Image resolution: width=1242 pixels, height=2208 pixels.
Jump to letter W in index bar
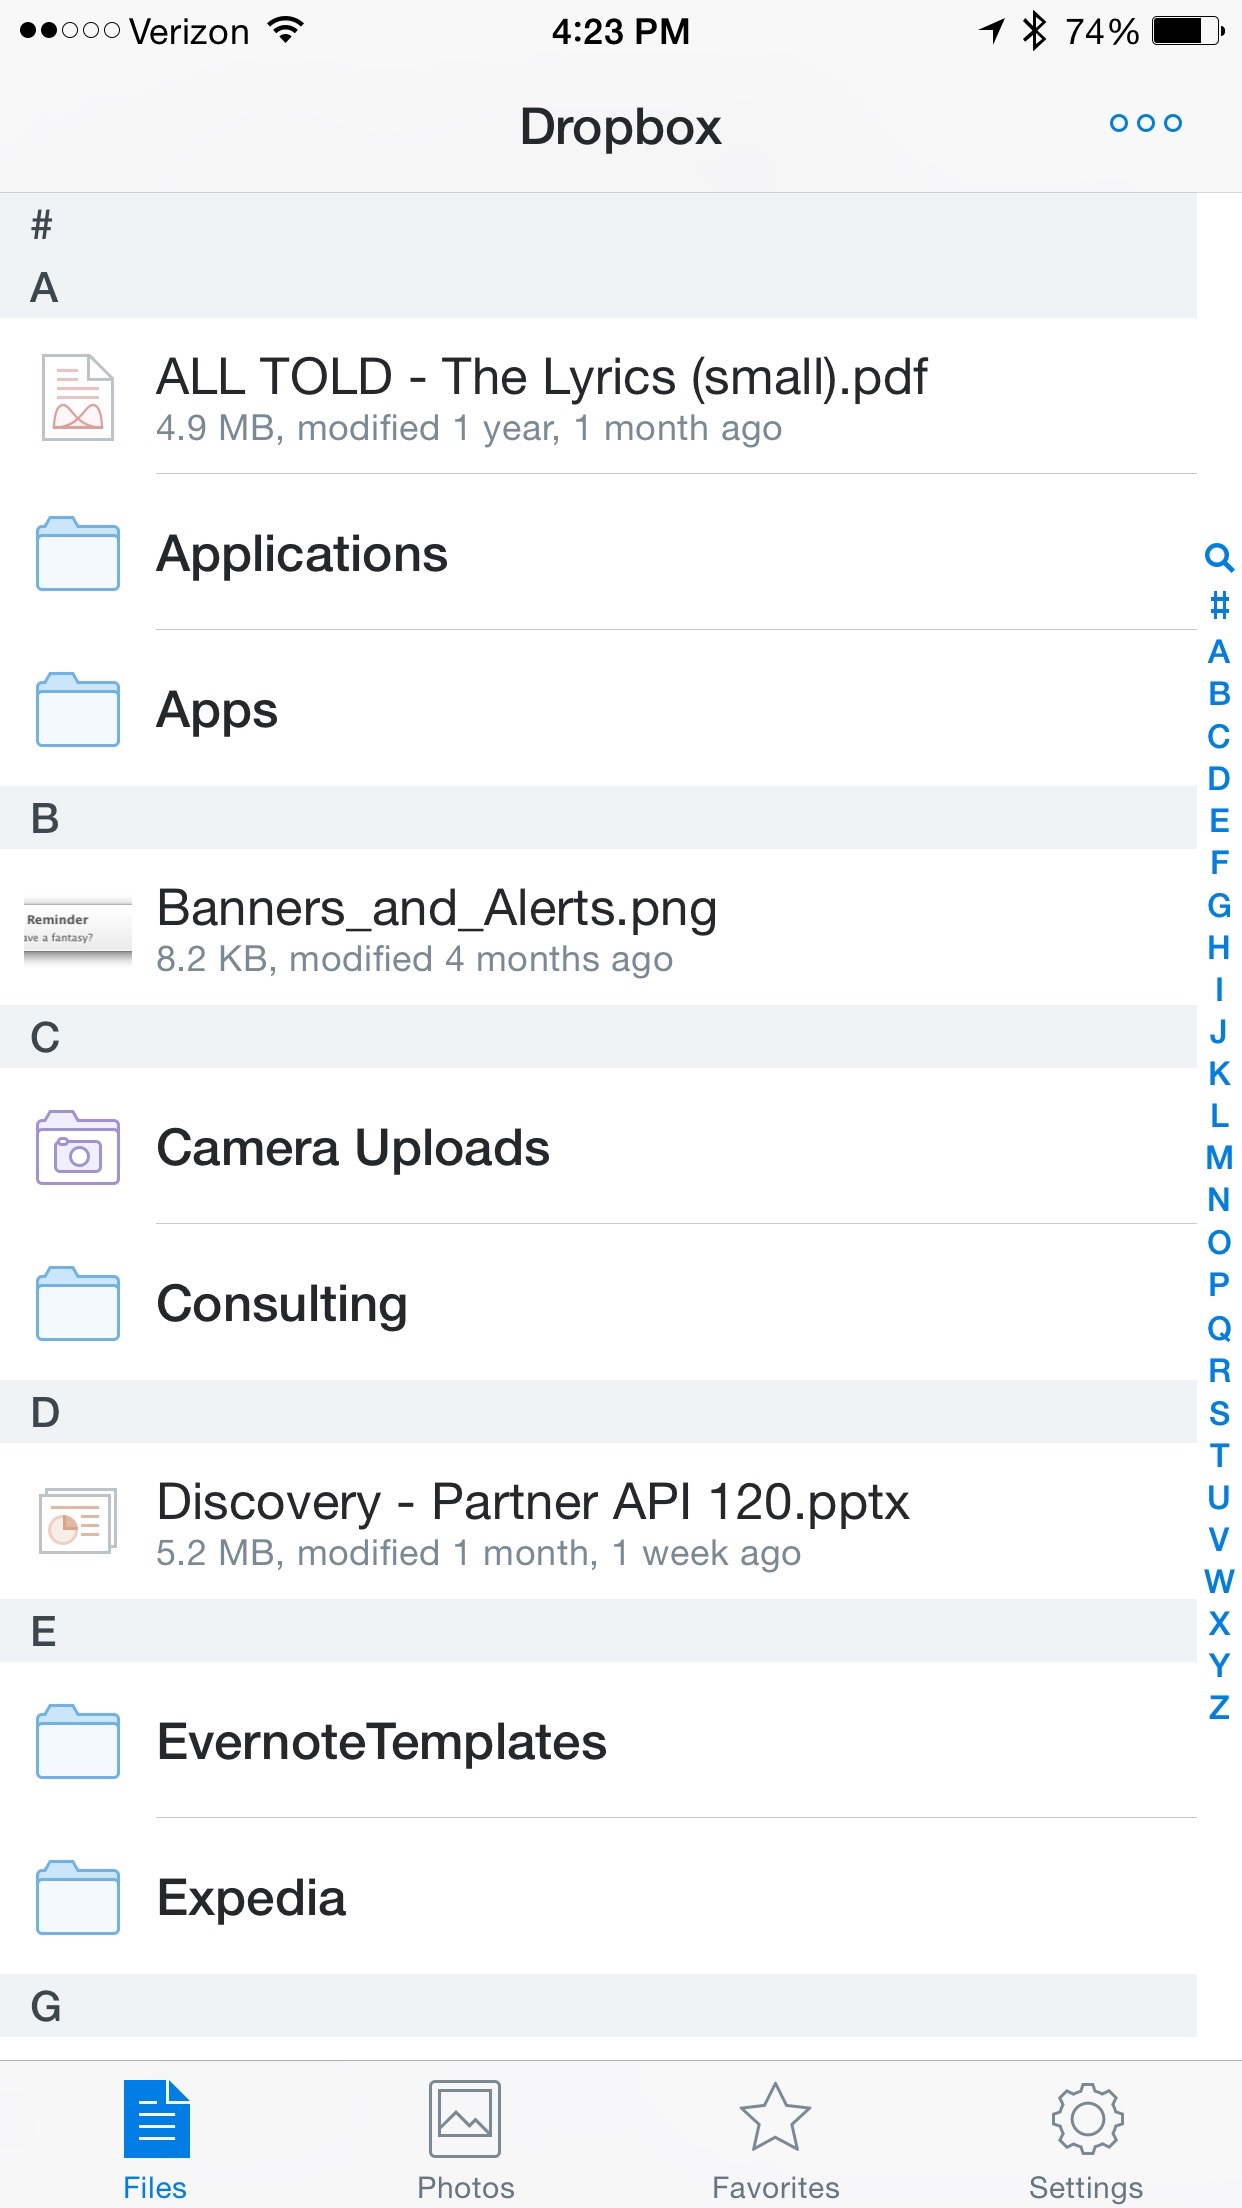[1219, 1582]
